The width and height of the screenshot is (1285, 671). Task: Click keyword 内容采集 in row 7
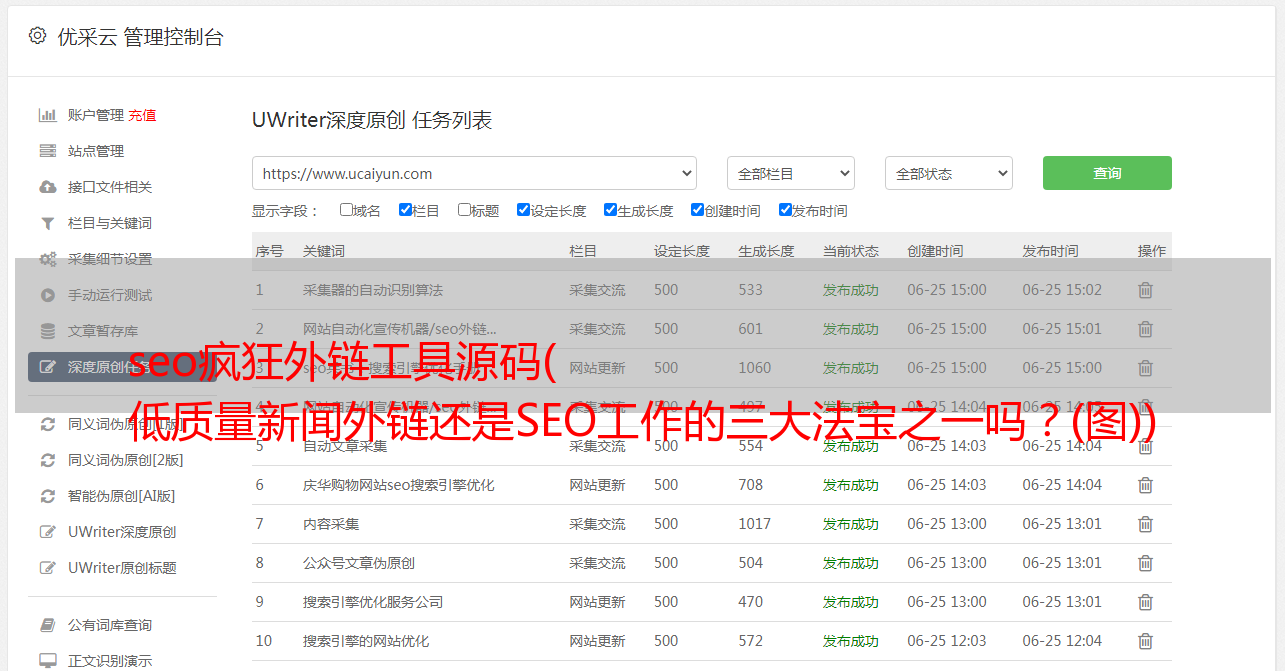point(331,524)
